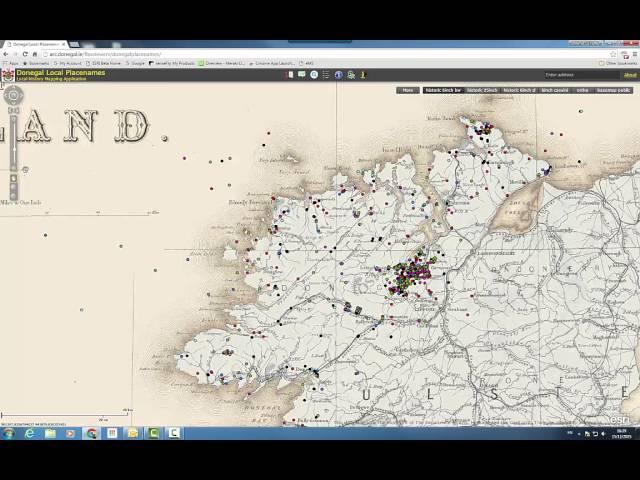Screen dimensions: 640x480
Task: Open the My Account bookmark
Action: click(x=68, y=63)
